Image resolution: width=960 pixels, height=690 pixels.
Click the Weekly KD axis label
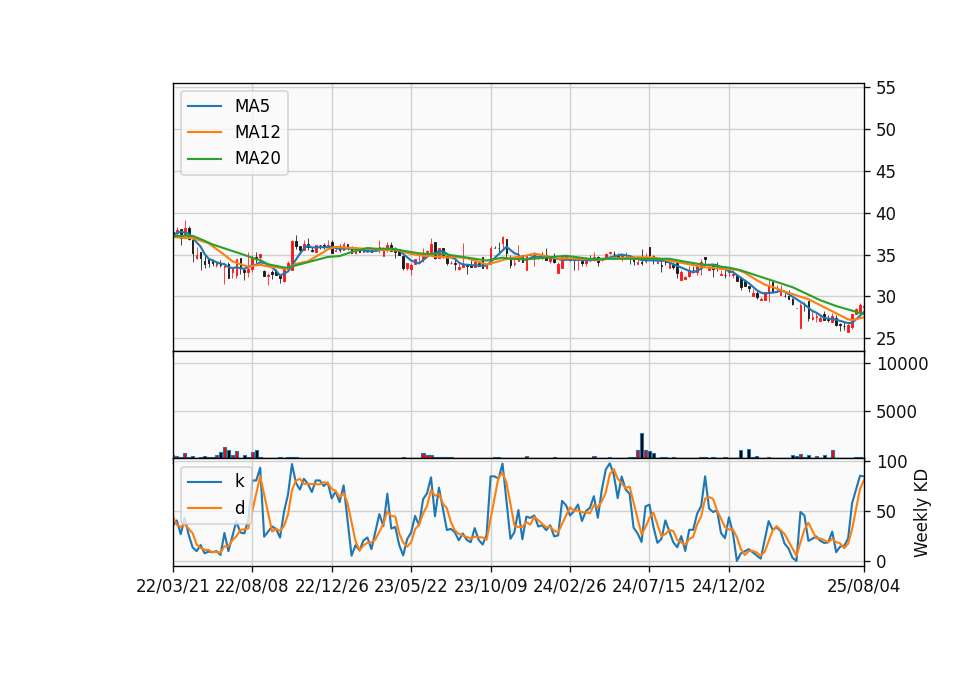coord(921,513)
